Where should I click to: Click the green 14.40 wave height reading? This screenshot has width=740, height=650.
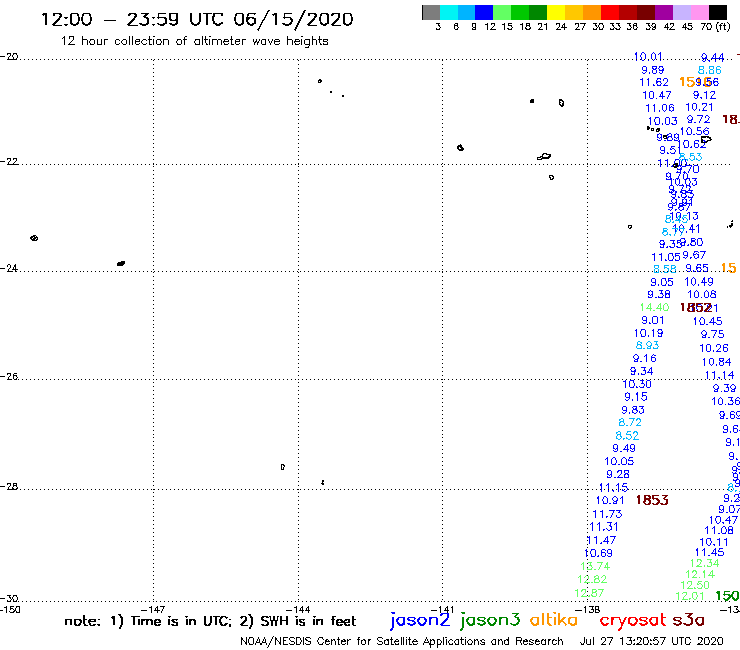[655, 307]
